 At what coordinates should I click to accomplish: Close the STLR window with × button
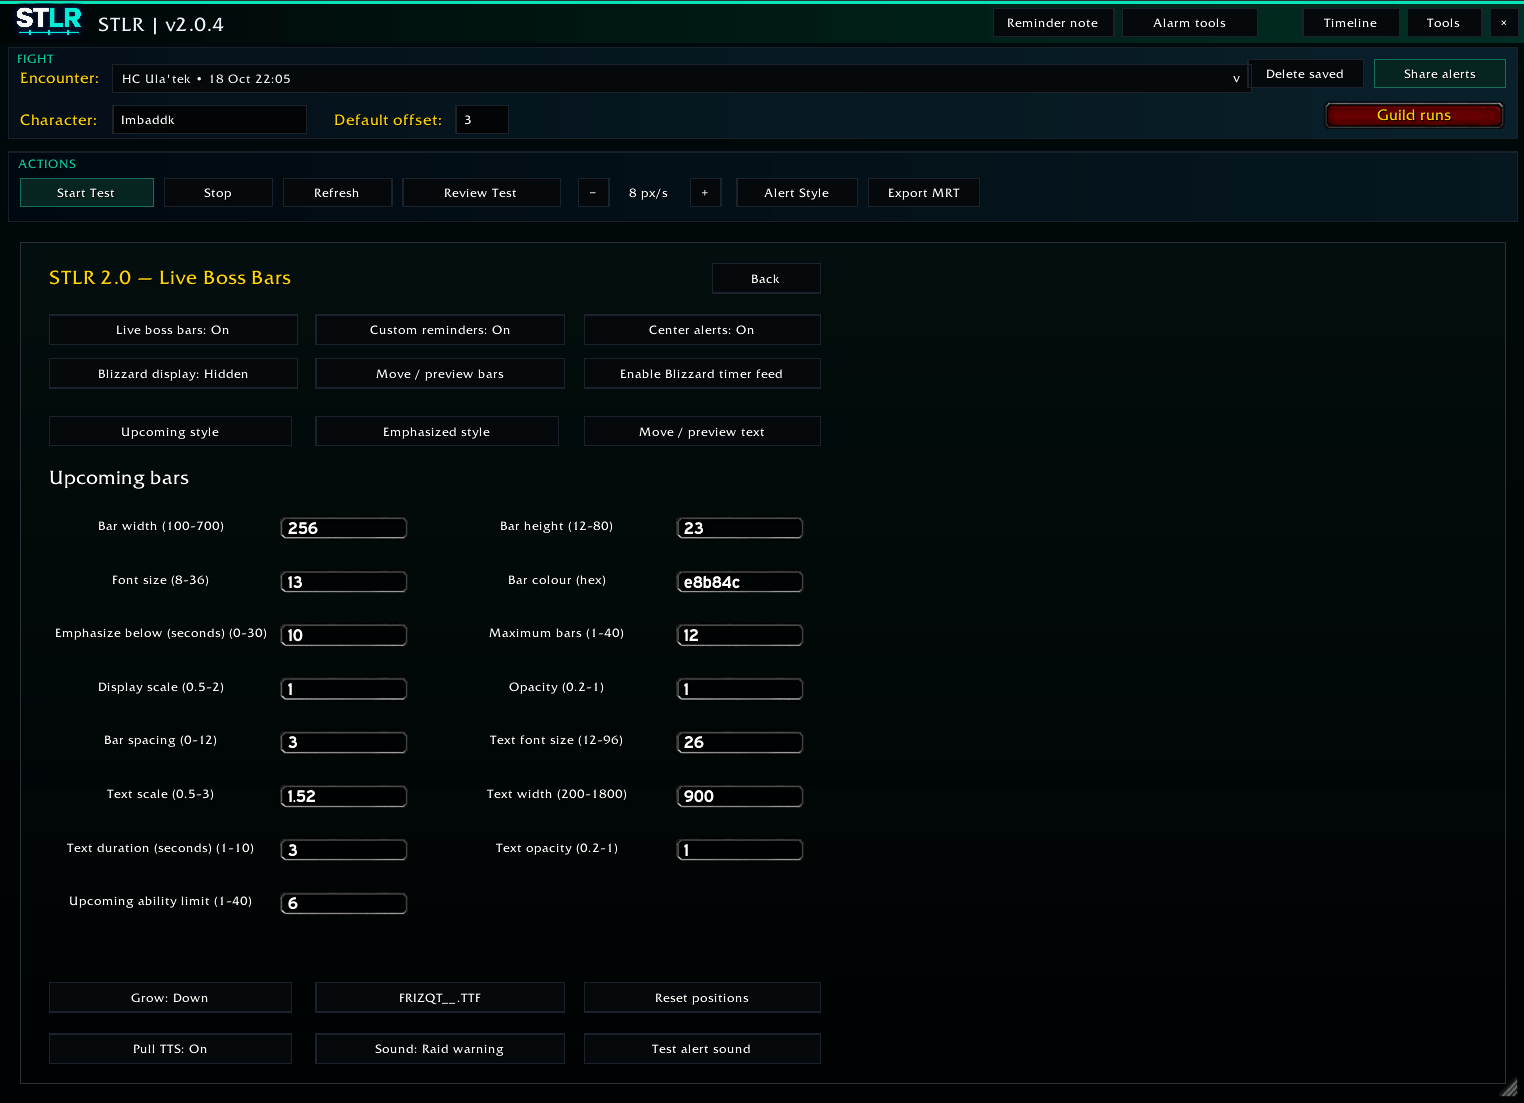pyautogui.click(x=1504, y=23)
